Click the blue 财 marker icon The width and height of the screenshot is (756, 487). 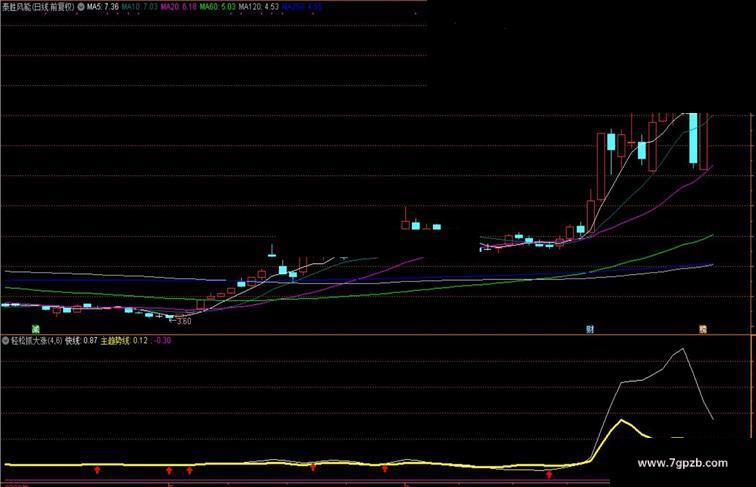click(590, 329)
